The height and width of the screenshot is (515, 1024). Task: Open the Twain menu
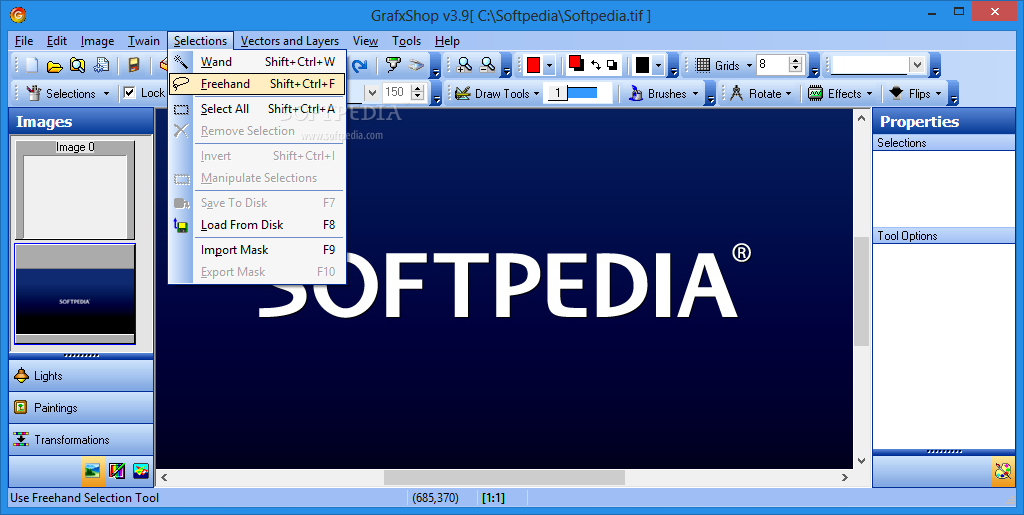pos(144,40)
